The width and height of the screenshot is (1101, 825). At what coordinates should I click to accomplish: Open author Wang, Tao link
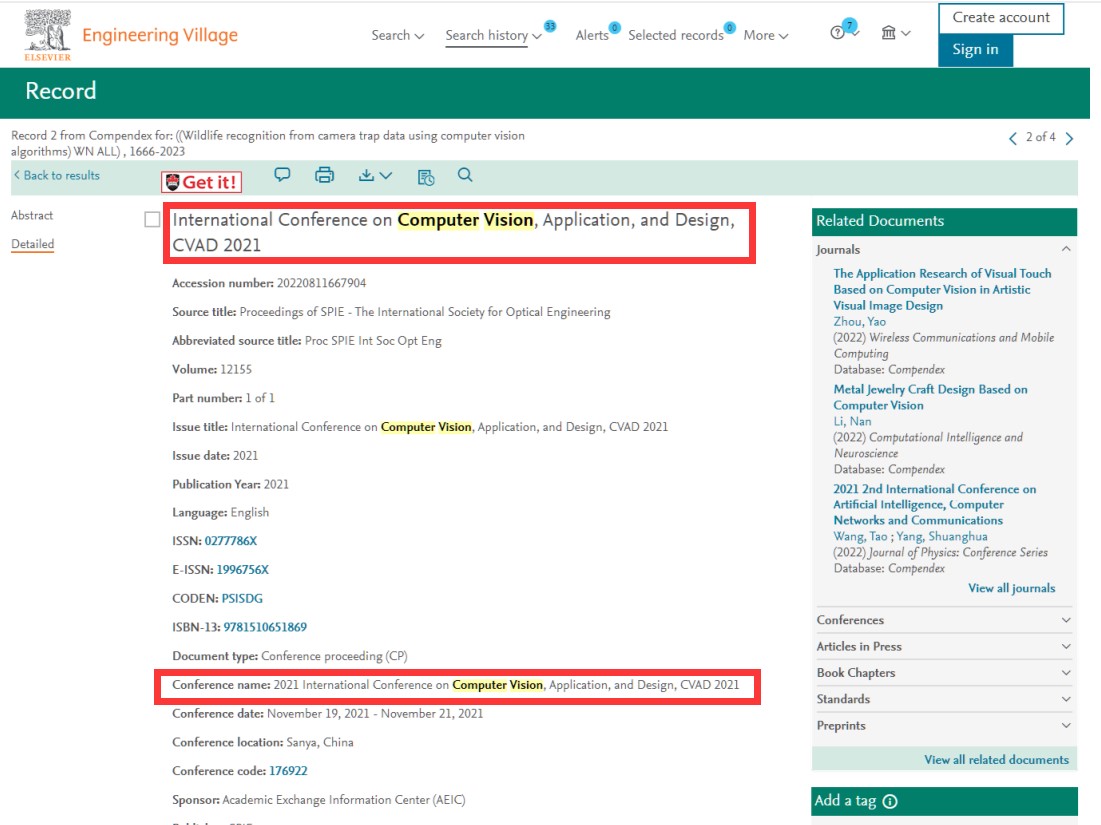tap(860, 536)
